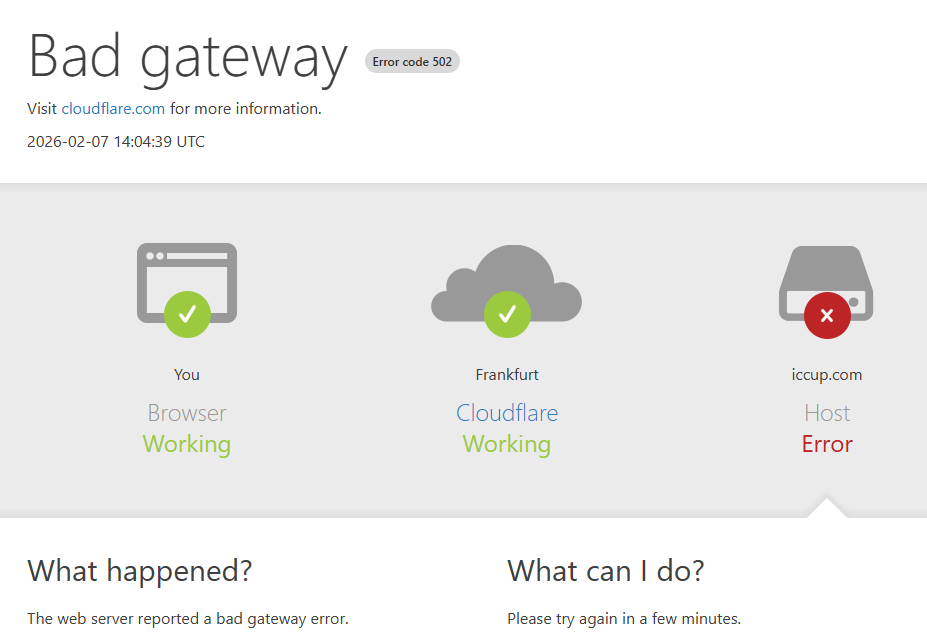Click the browser window icon
927x640 pixels.
click(187, 283)
